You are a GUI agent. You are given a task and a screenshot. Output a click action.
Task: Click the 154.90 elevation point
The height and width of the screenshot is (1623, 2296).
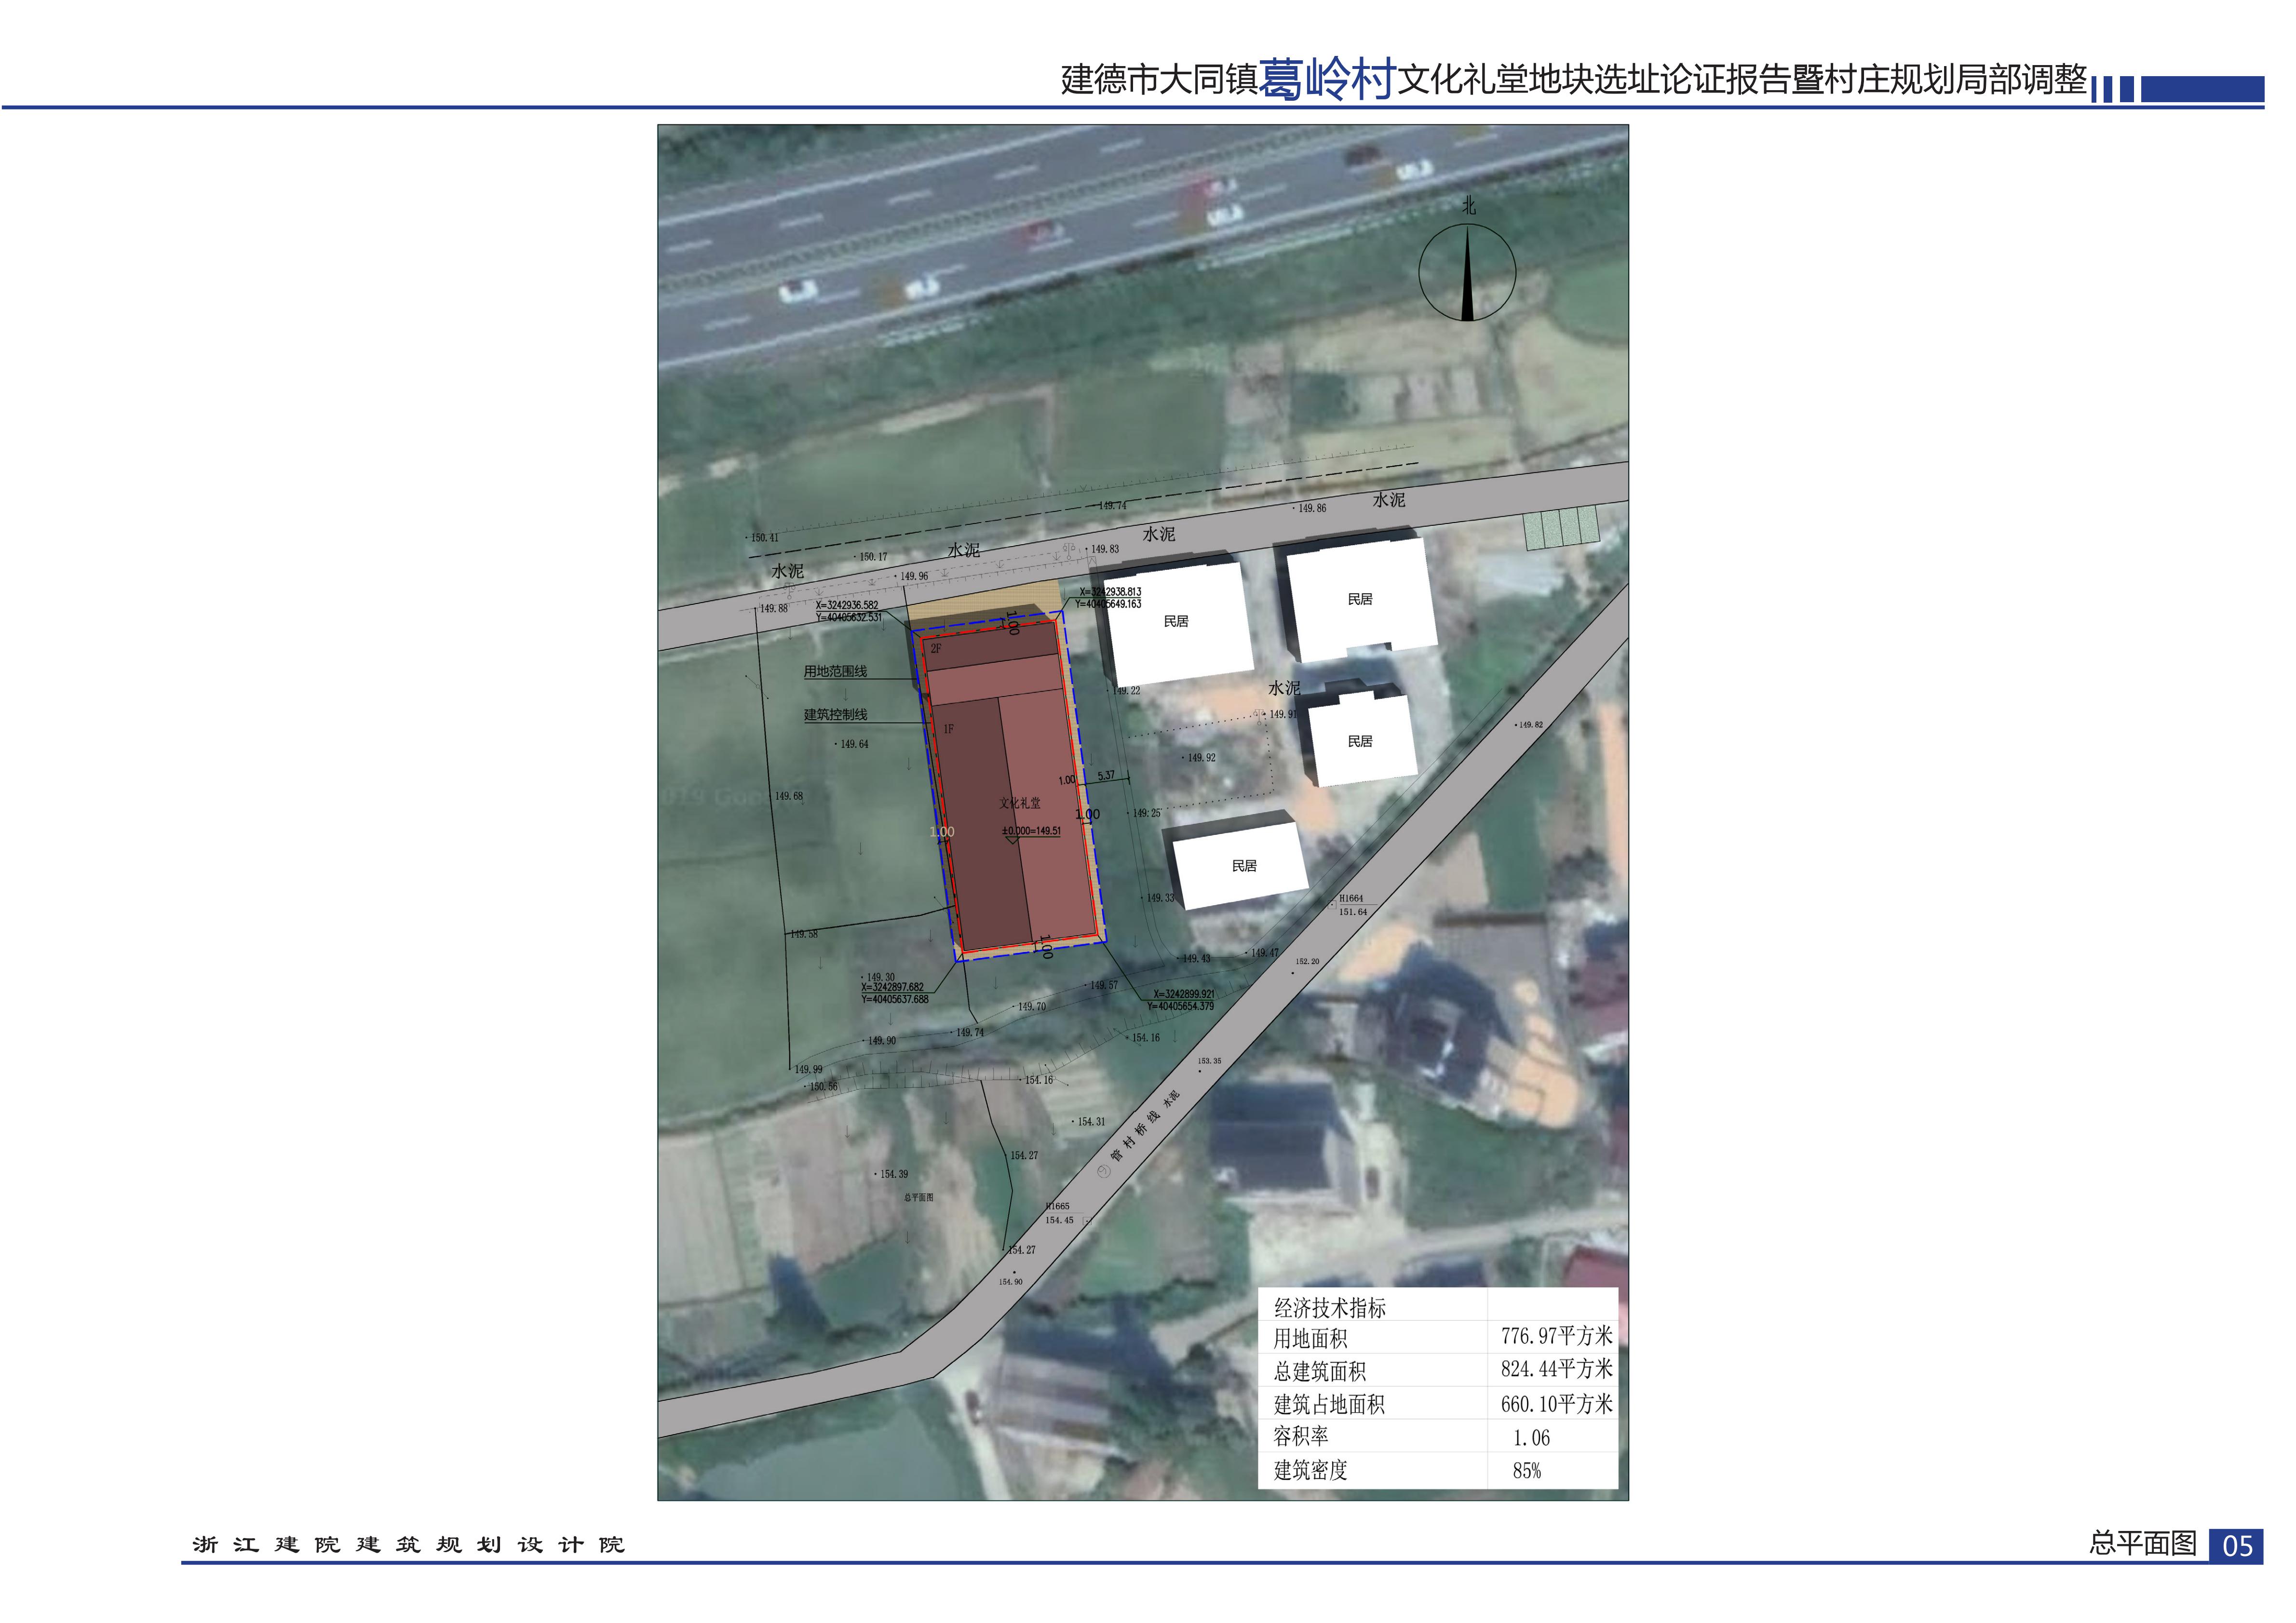coord(1010,1281)
